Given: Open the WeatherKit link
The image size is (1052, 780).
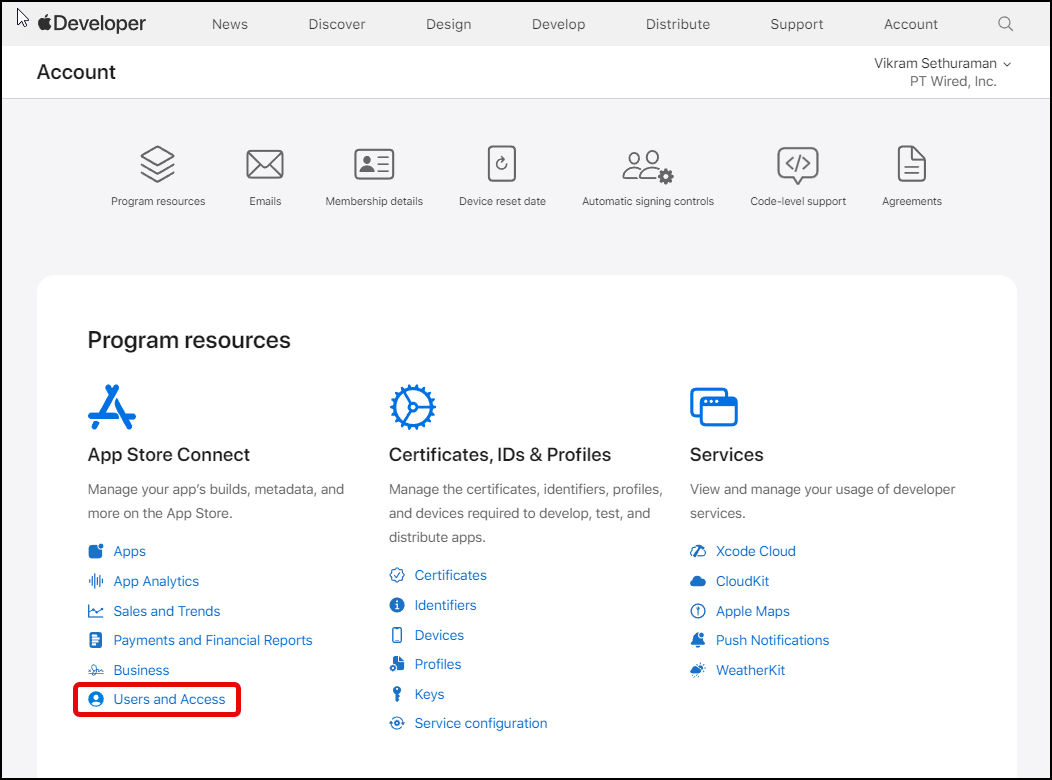Looking at the screenshot, I should pos(750,670).
